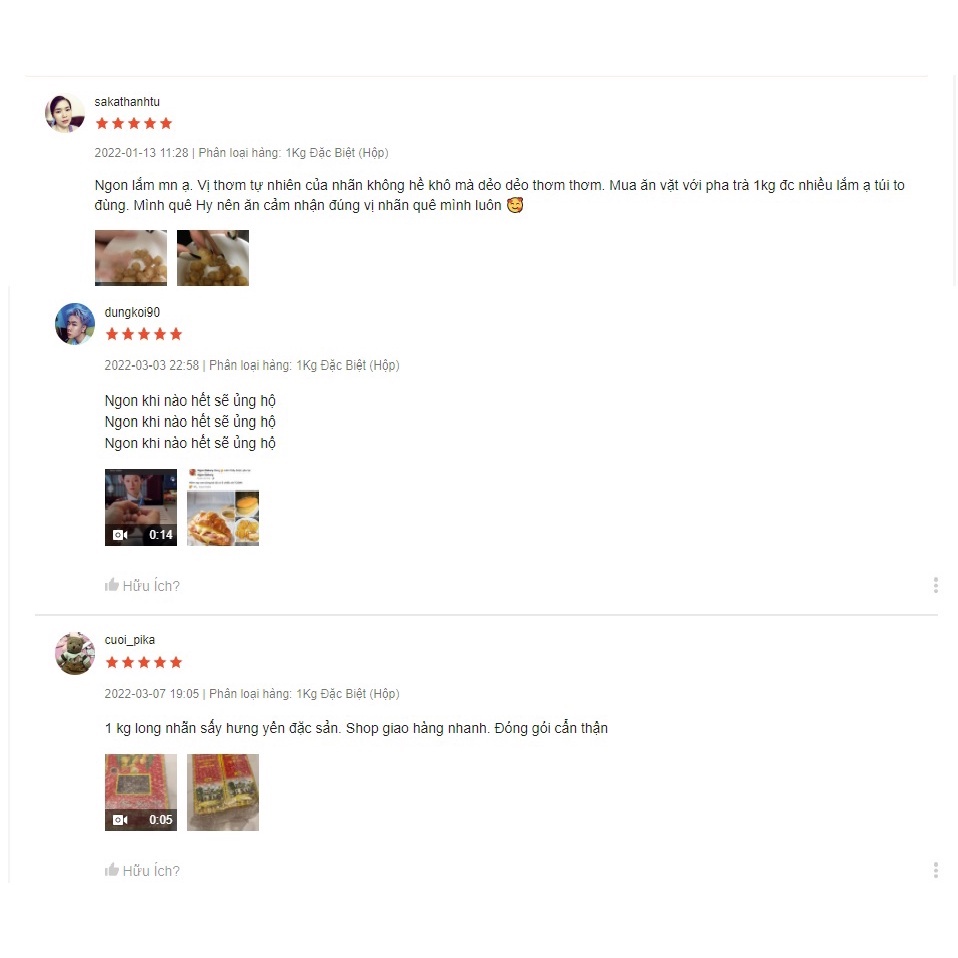Click username sakathanhtu
Viewport: 958px width, 958px height.
pos(127,101)
